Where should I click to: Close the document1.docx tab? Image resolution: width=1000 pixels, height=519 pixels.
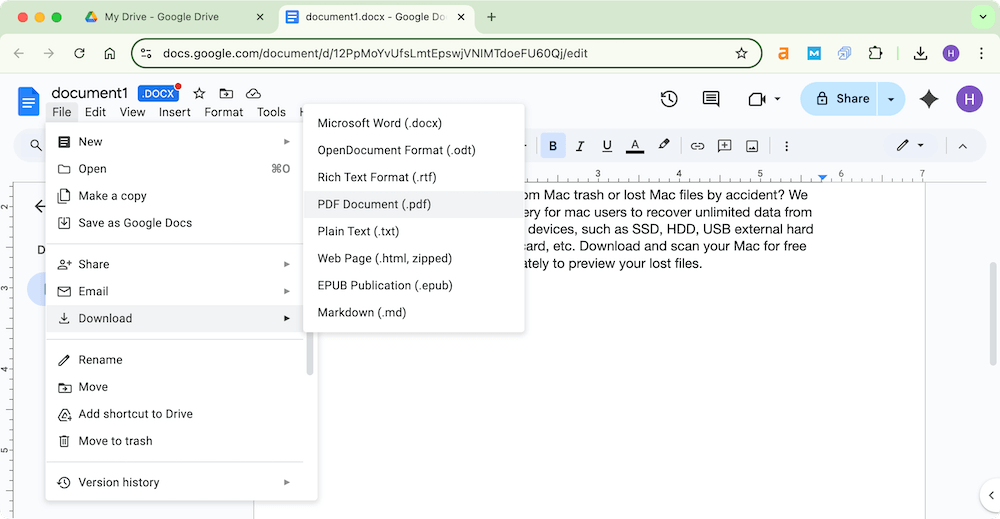(x=461, y=17)
